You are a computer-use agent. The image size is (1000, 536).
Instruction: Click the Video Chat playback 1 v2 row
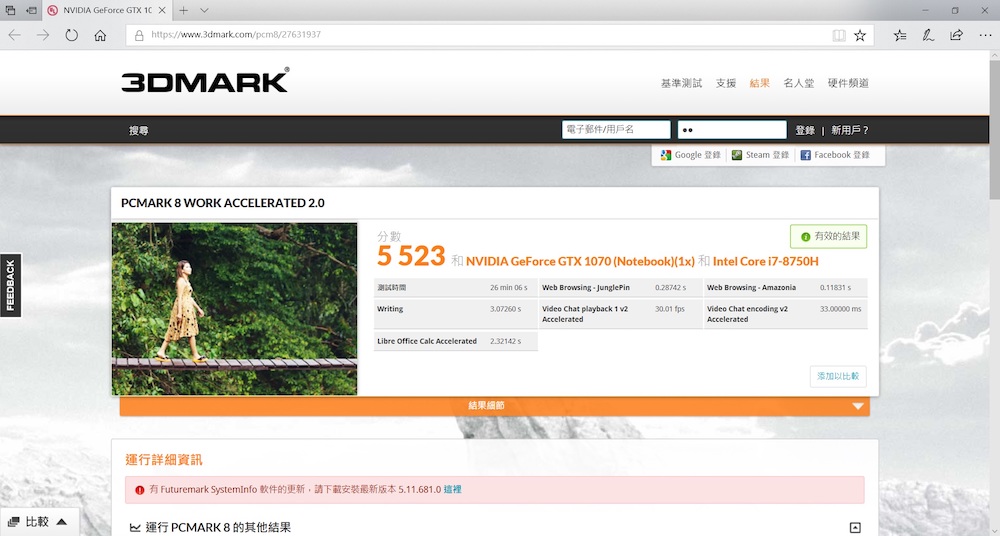point(621,314)
